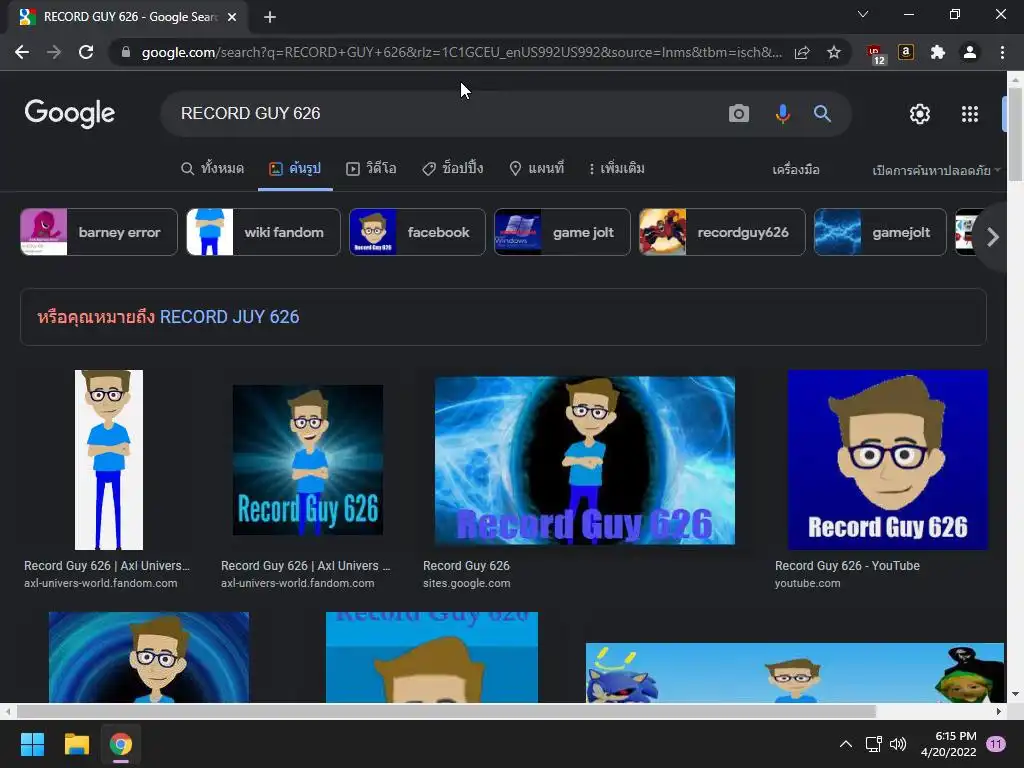Click the Chrome taskbar icon
The image size is (1024, 768).
tap(121, 744)
